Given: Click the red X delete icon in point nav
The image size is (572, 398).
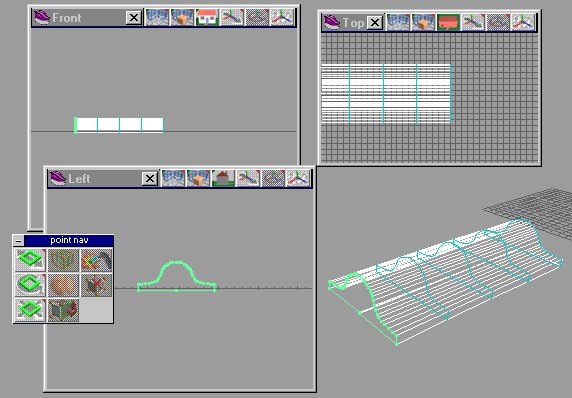Looking at the screenshot, I should (x=96, y=285).
